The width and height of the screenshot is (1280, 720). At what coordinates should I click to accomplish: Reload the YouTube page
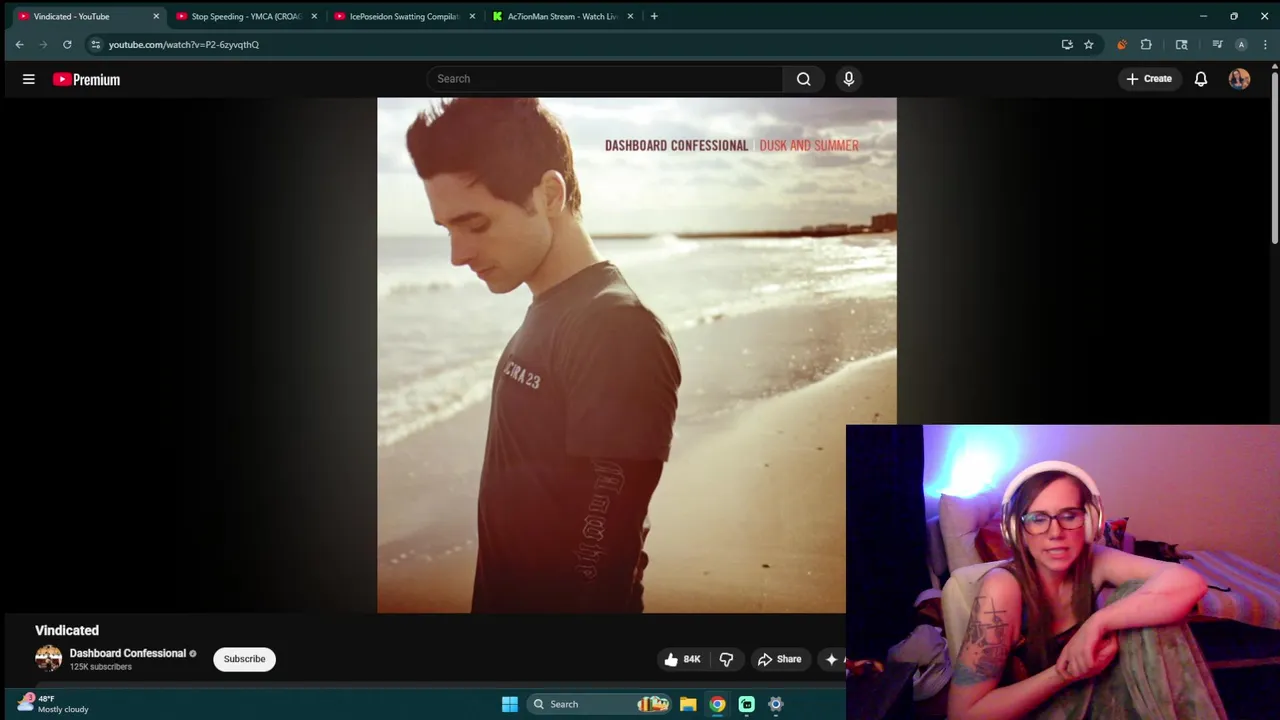(x=67, y=44)
